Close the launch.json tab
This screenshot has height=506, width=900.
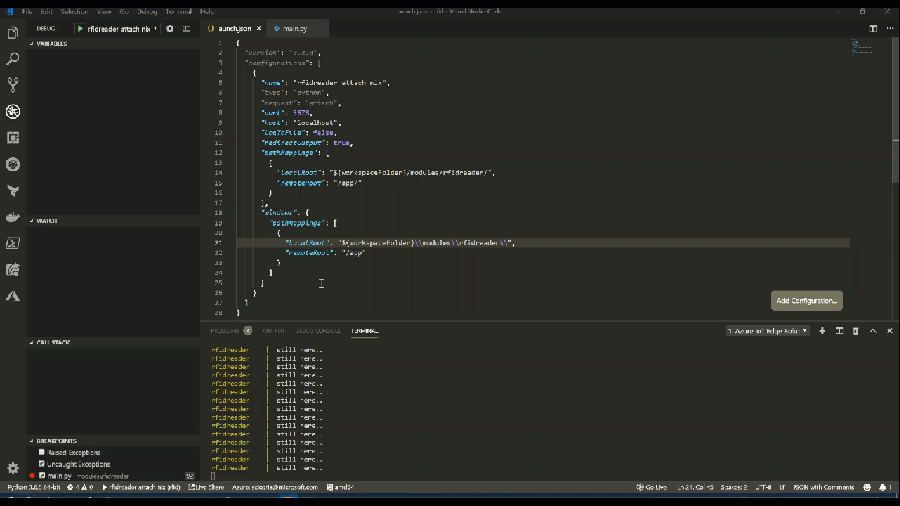[259, 29]
